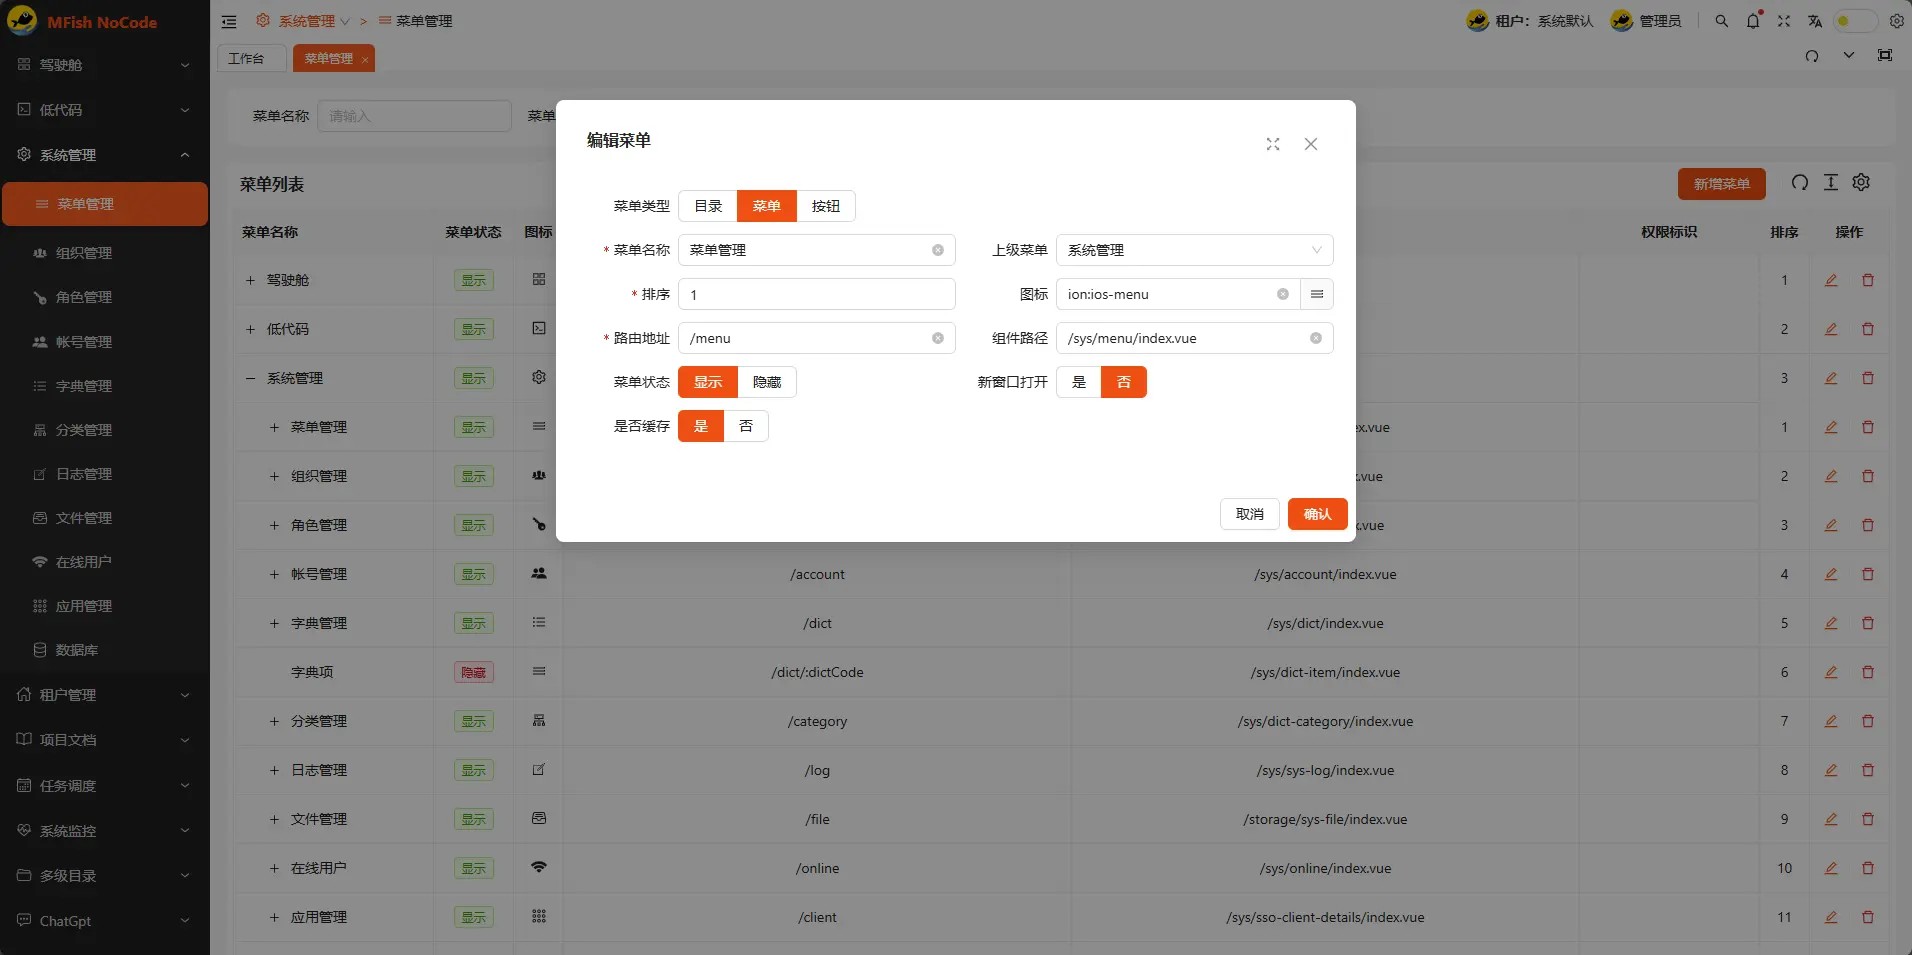Choose 是 for open in new window
Image resolution: width=1912 pixels, height=955 pixels.
click(x=1078, y=382)
